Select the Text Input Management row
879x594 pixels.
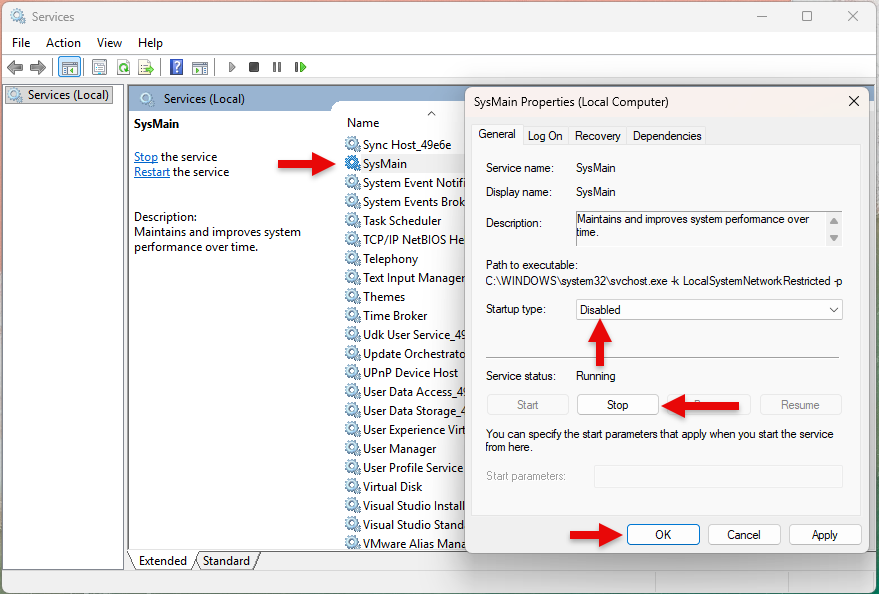tap(405, 278)
